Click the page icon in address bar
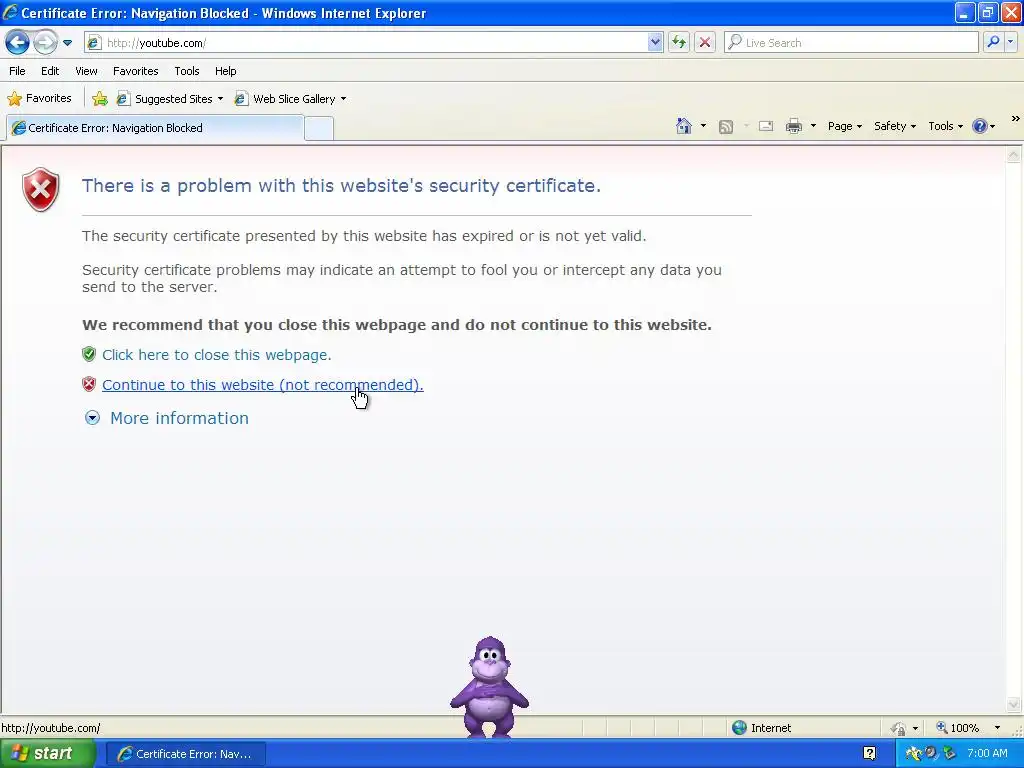 pyautogui.click(x=94, y=42)
